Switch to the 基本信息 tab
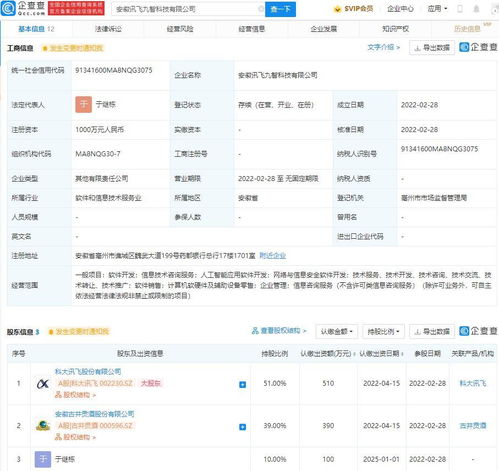The image size is (499, 471). [x=36, y=29]
